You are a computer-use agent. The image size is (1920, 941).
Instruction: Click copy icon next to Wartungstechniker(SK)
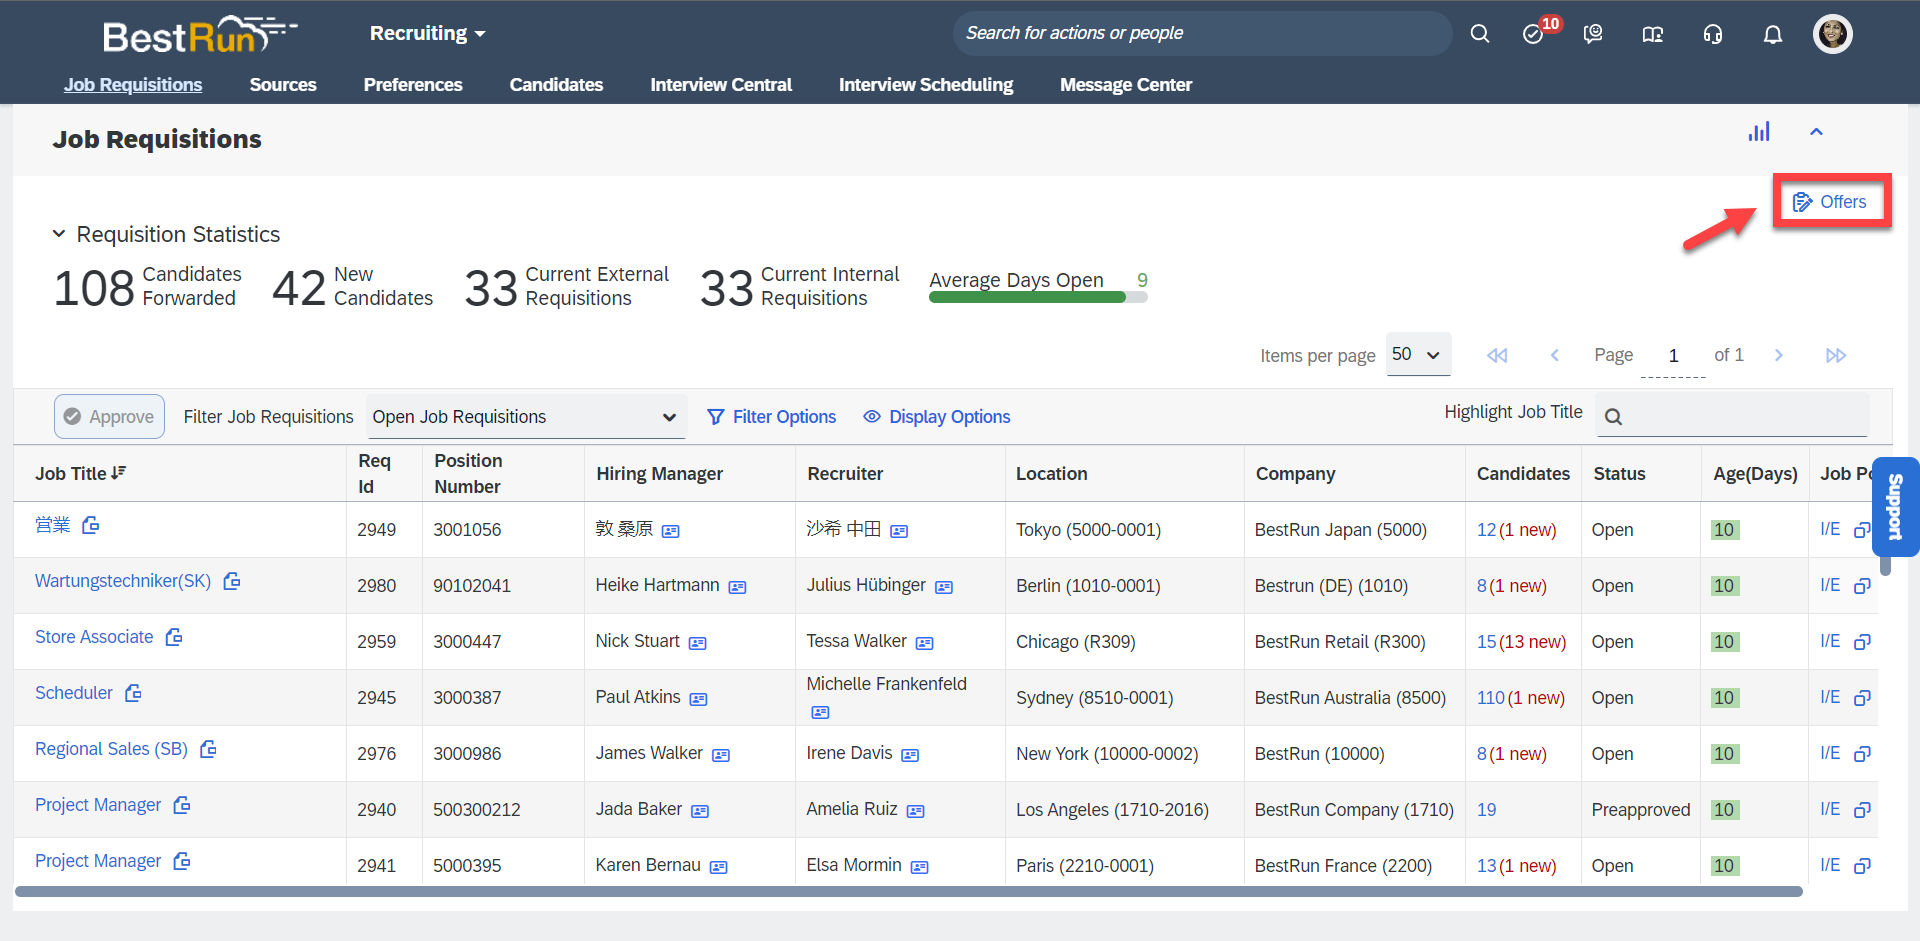coord(232,581)
